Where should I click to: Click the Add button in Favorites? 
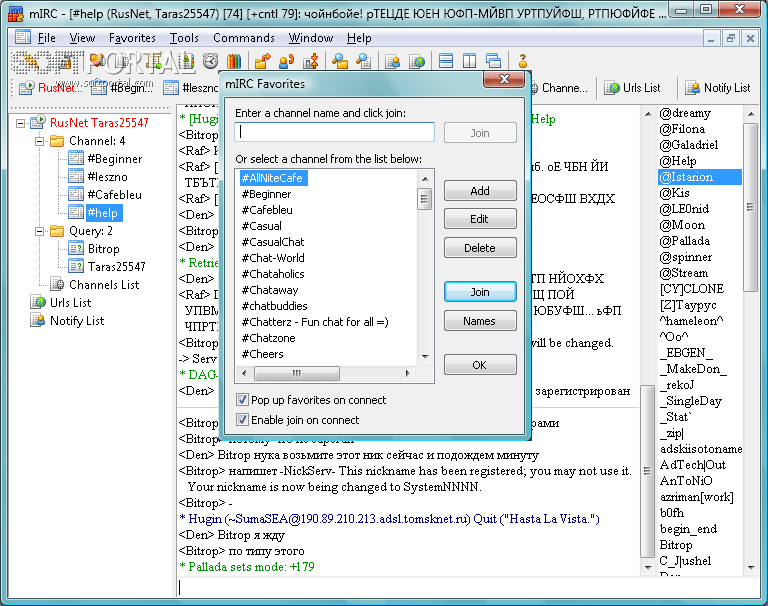pyautogui.click(x=480, y=191)
